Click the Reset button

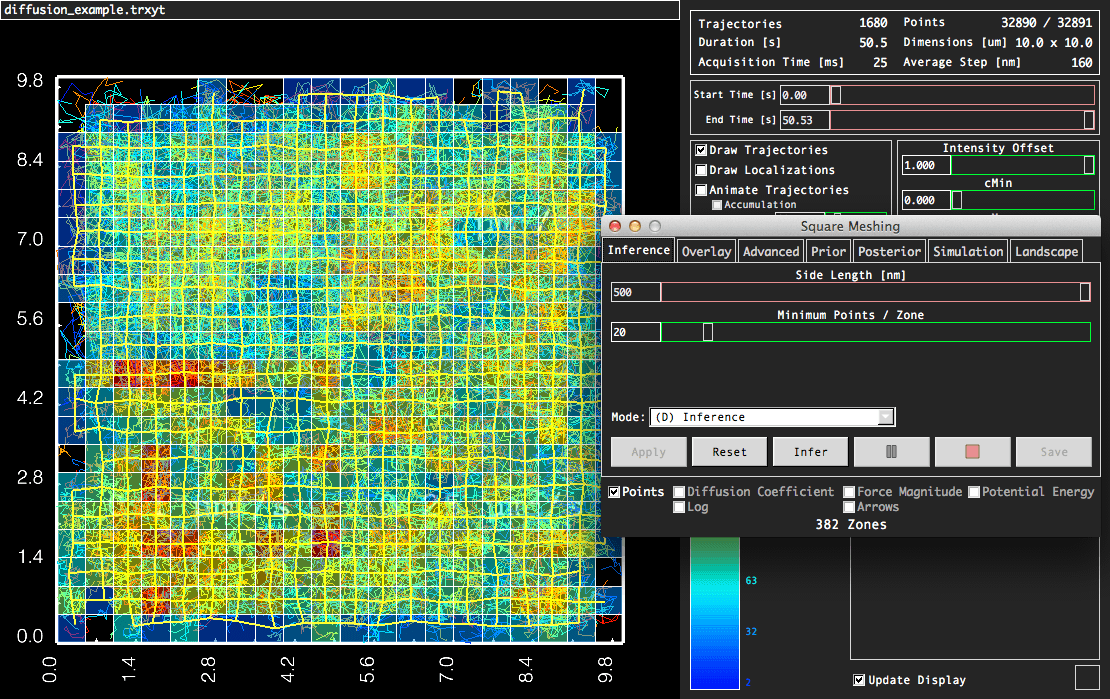[729, 452]
